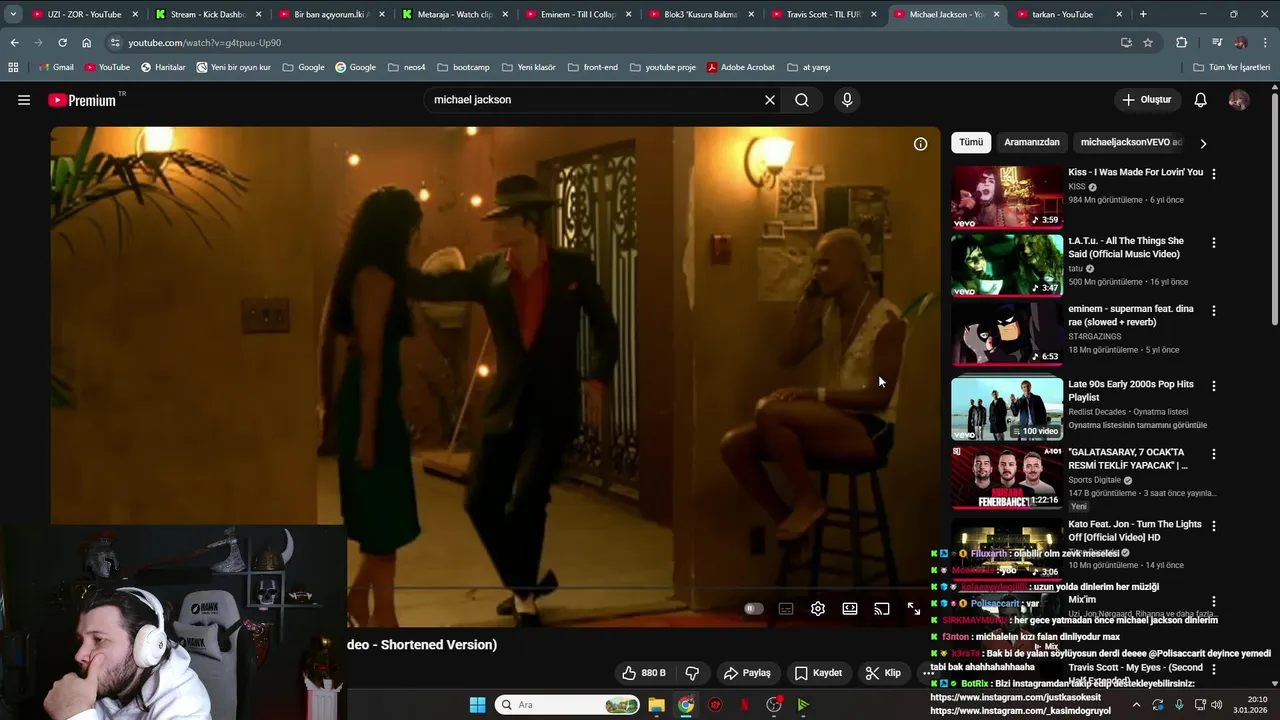
Task: Open player settings gear
Action: click(x=818, y=608)
